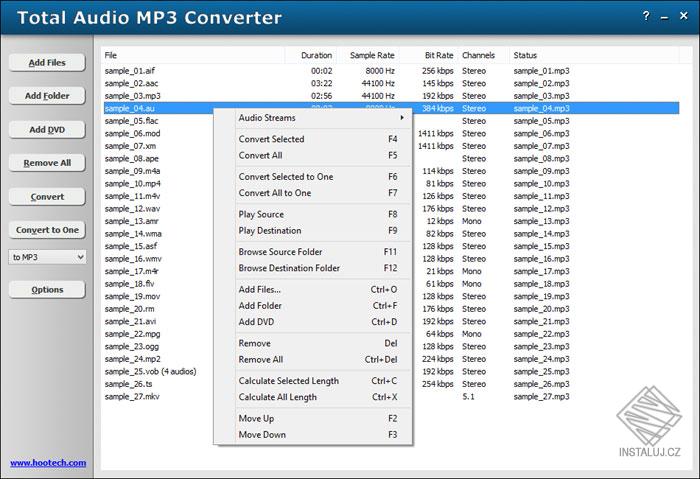Select the file sample_18.flv
Image resolution: width=700 pixels, height=479 pixels.
point(129,283)
